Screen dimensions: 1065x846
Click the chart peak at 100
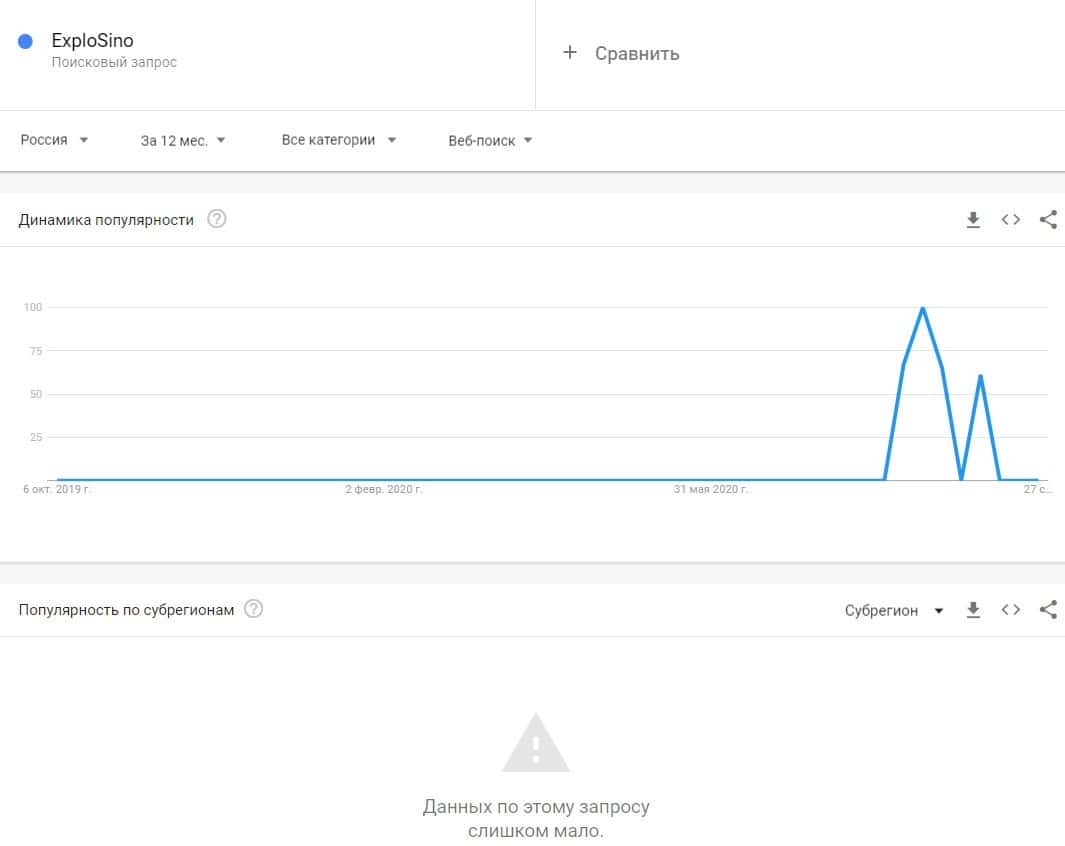click(922, 308)
